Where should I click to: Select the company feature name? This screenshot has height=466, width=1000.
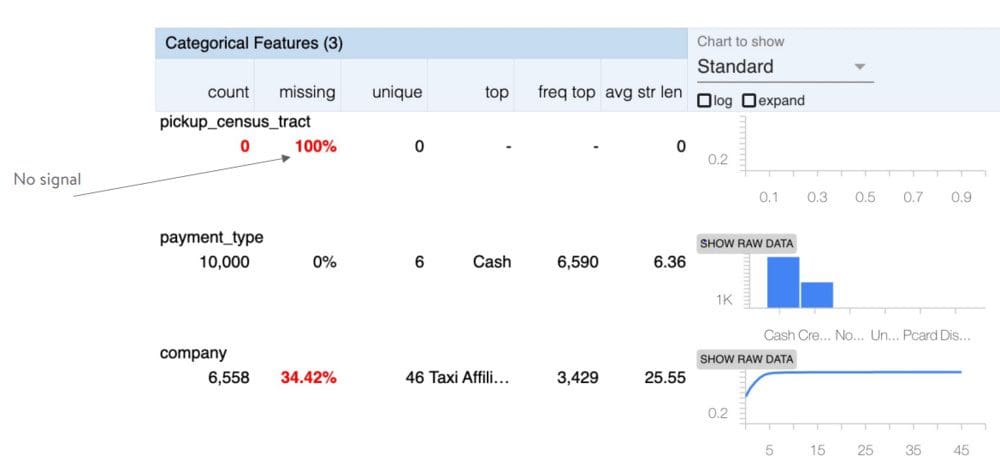tap(193, 353)
